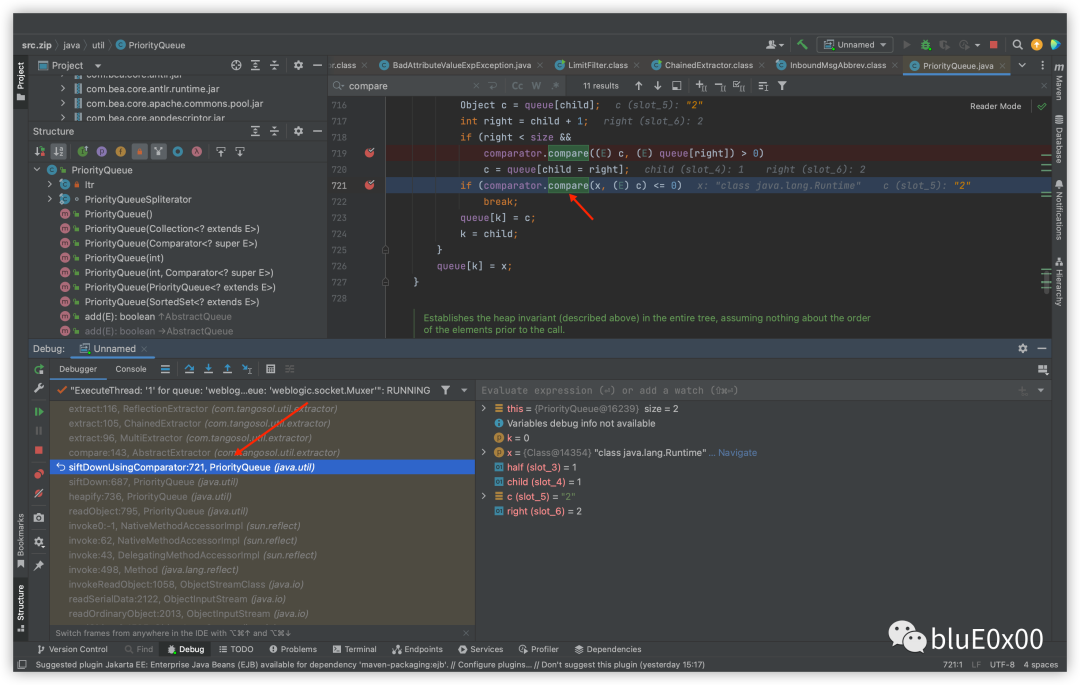Toggle breakpoint on line 721

pos(370,185)
